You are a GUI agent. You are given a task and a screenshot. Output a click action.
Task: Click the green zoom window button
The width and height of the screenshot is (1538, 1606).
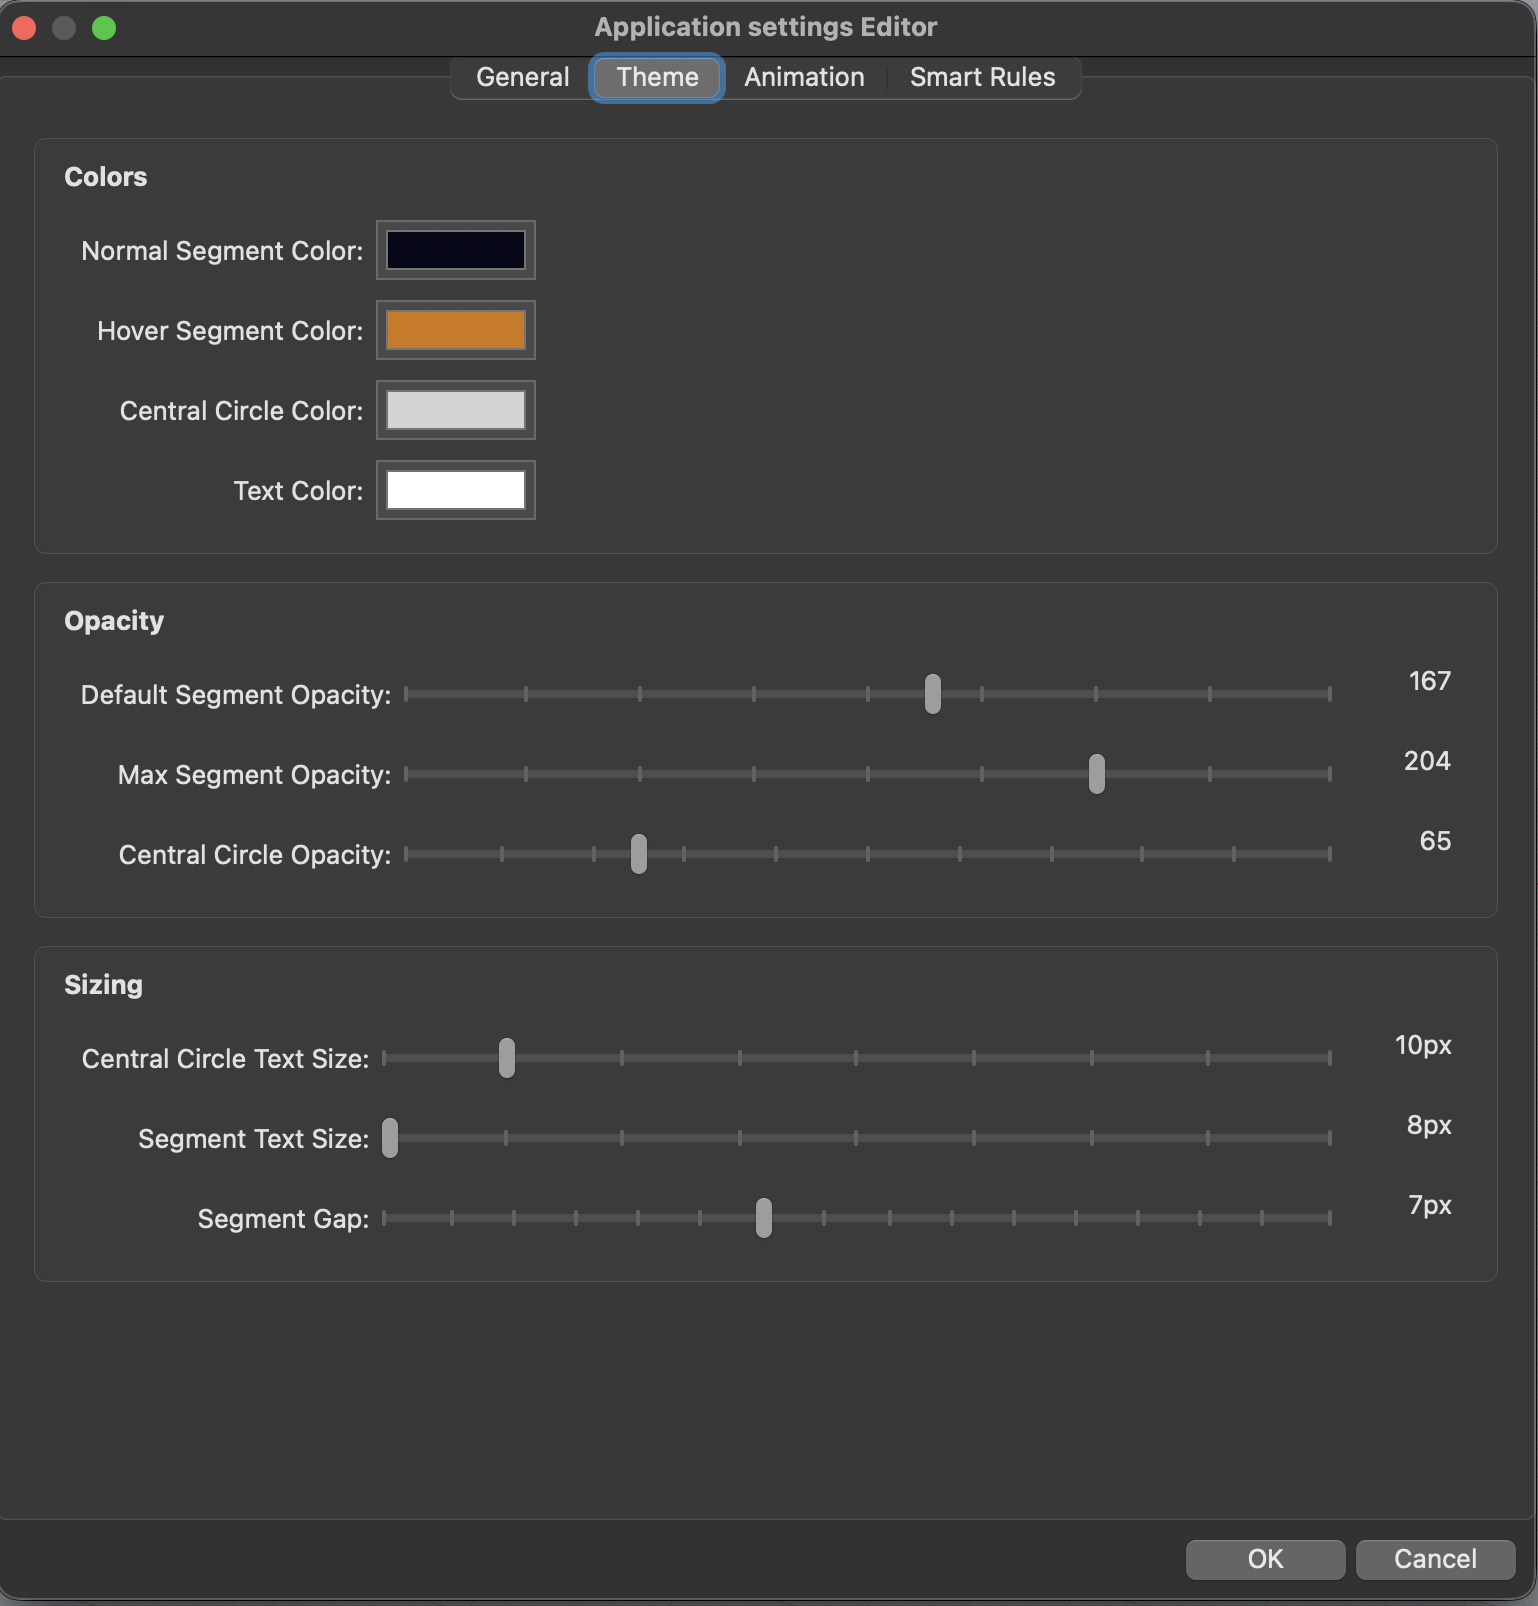[104, 28]
